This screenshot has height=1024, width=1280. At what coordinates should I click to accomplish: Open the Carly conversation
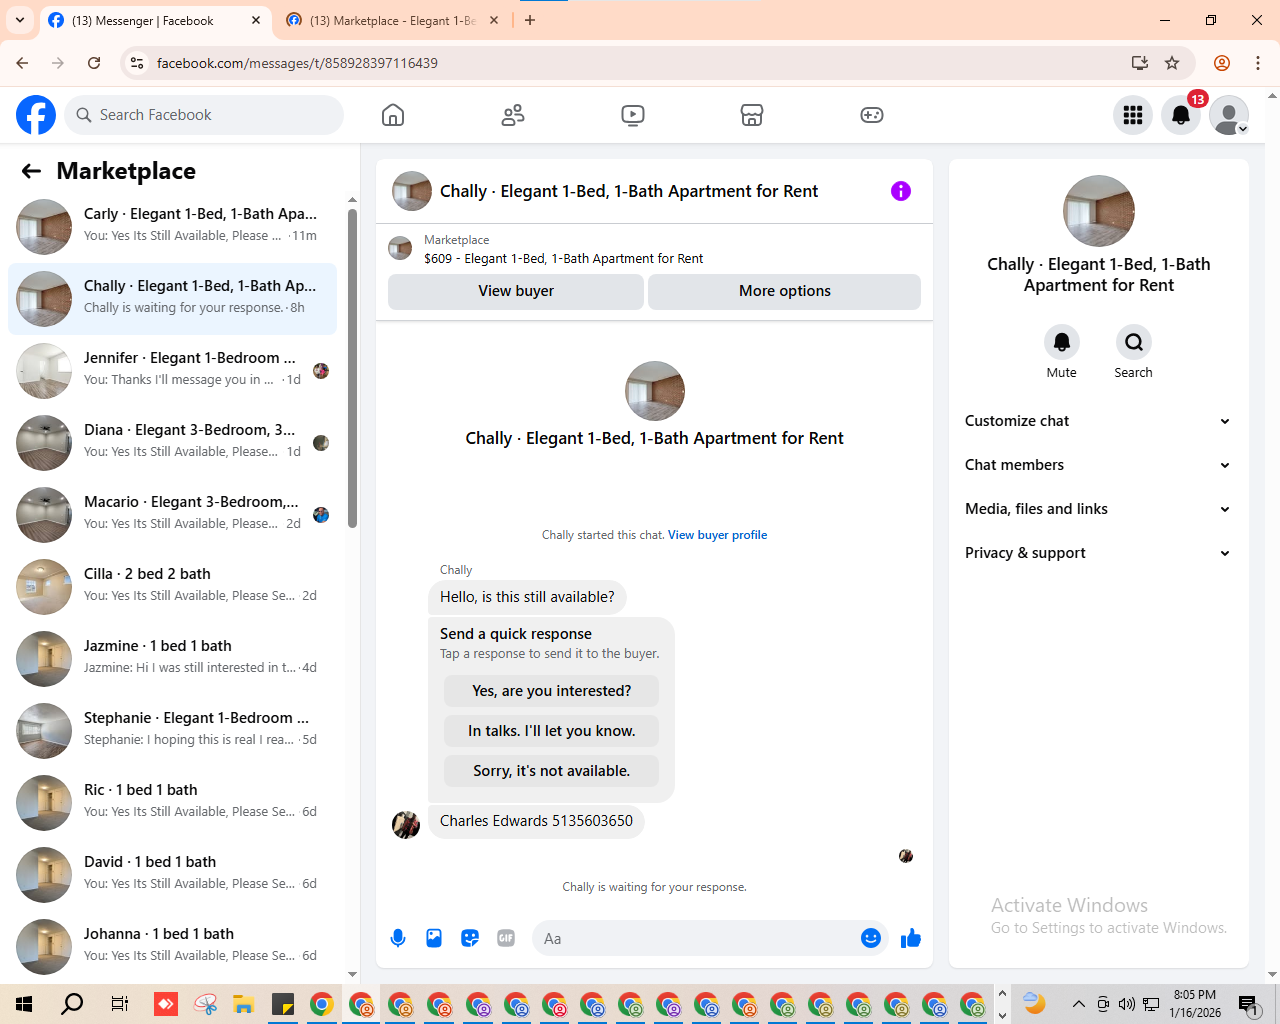[x=172, y=227]
